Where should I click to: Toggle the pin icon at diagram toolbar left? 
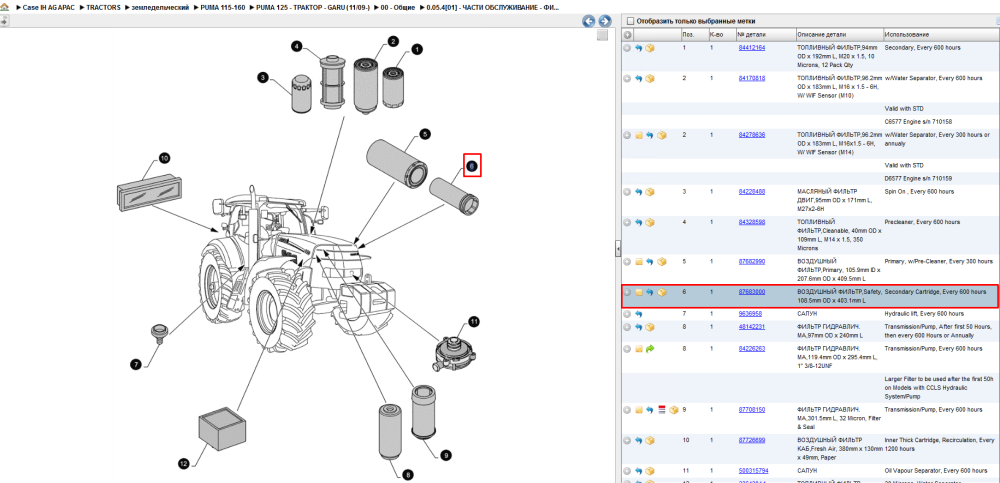4,21
